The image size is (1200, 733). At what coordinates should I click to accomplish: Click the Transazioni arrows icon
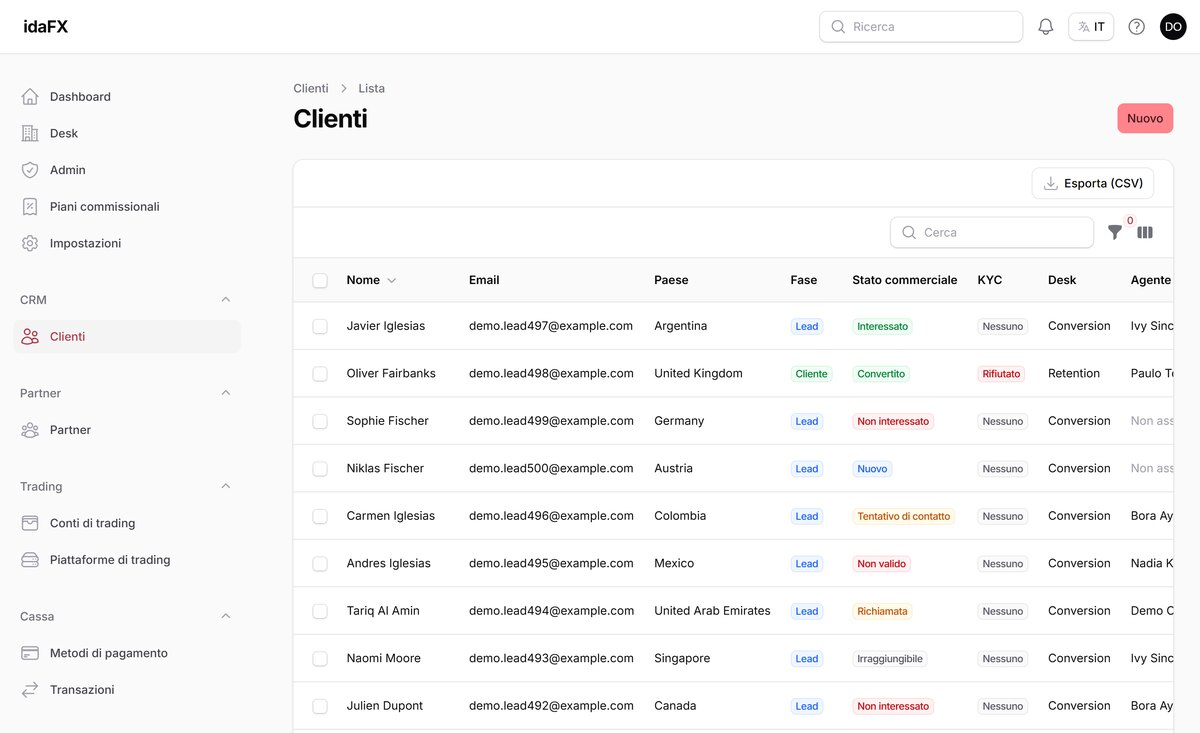30,690
